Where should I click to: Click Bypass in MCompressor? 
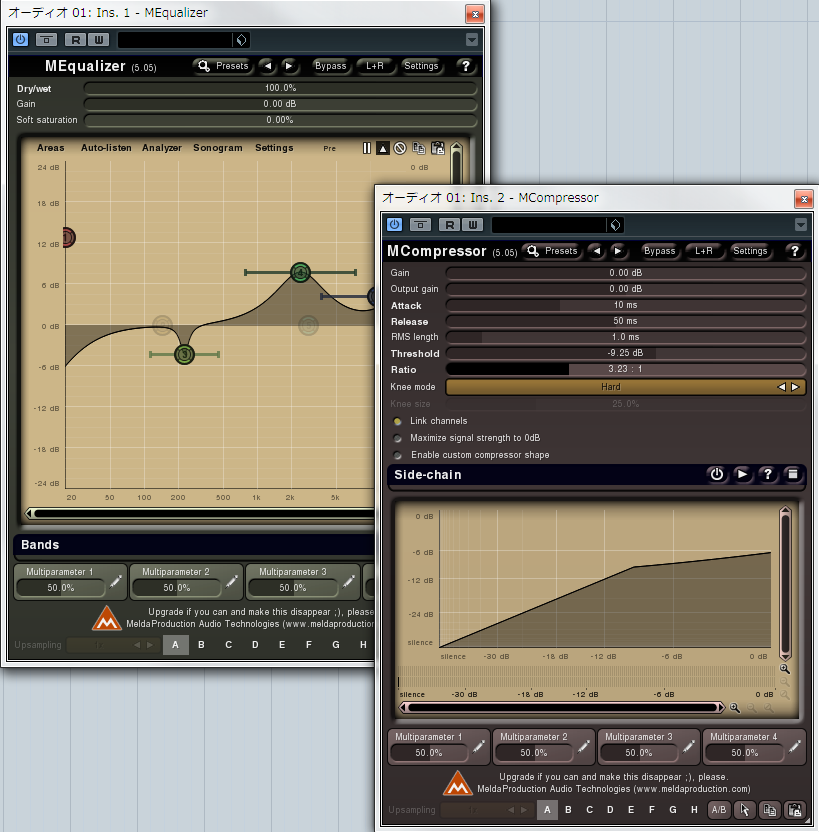click(659, 251)
